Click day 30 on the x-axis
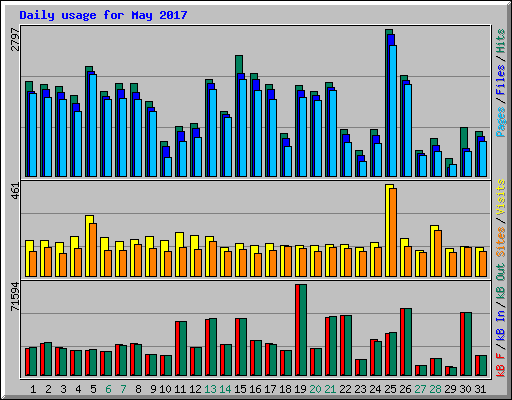Image resolution: width=512 pixels, height=400 pixels. click(x=465, y=389)
